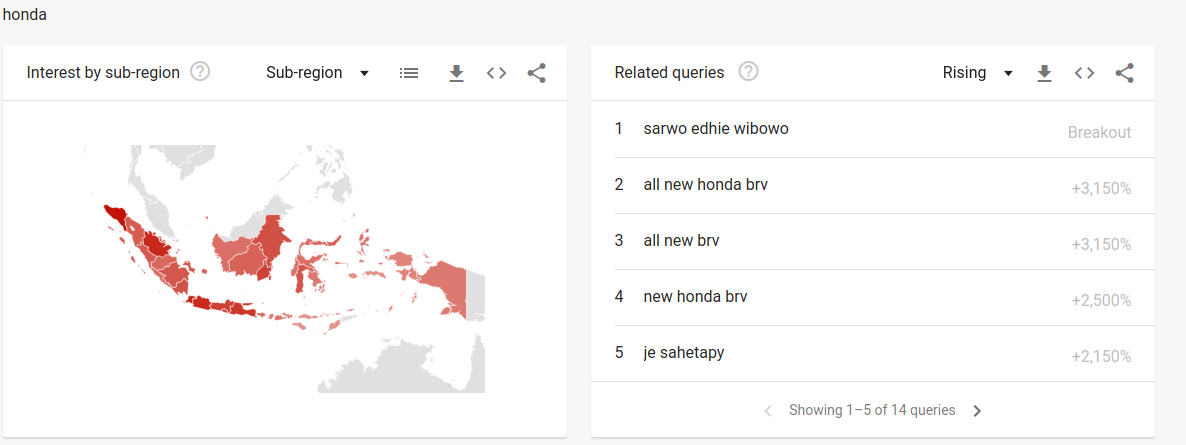This screenshot has height=445, width=1186.
Task: Open query 'all new honda brv'
Action: tap(706, 185)
